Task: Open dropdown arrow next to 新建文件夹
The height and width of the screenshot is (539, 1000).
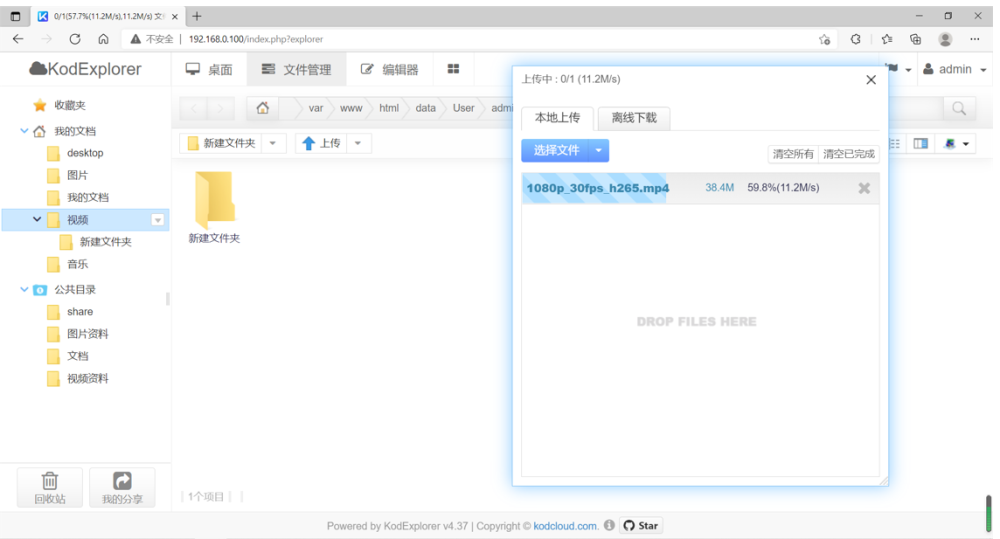Action: pos(273,144)
